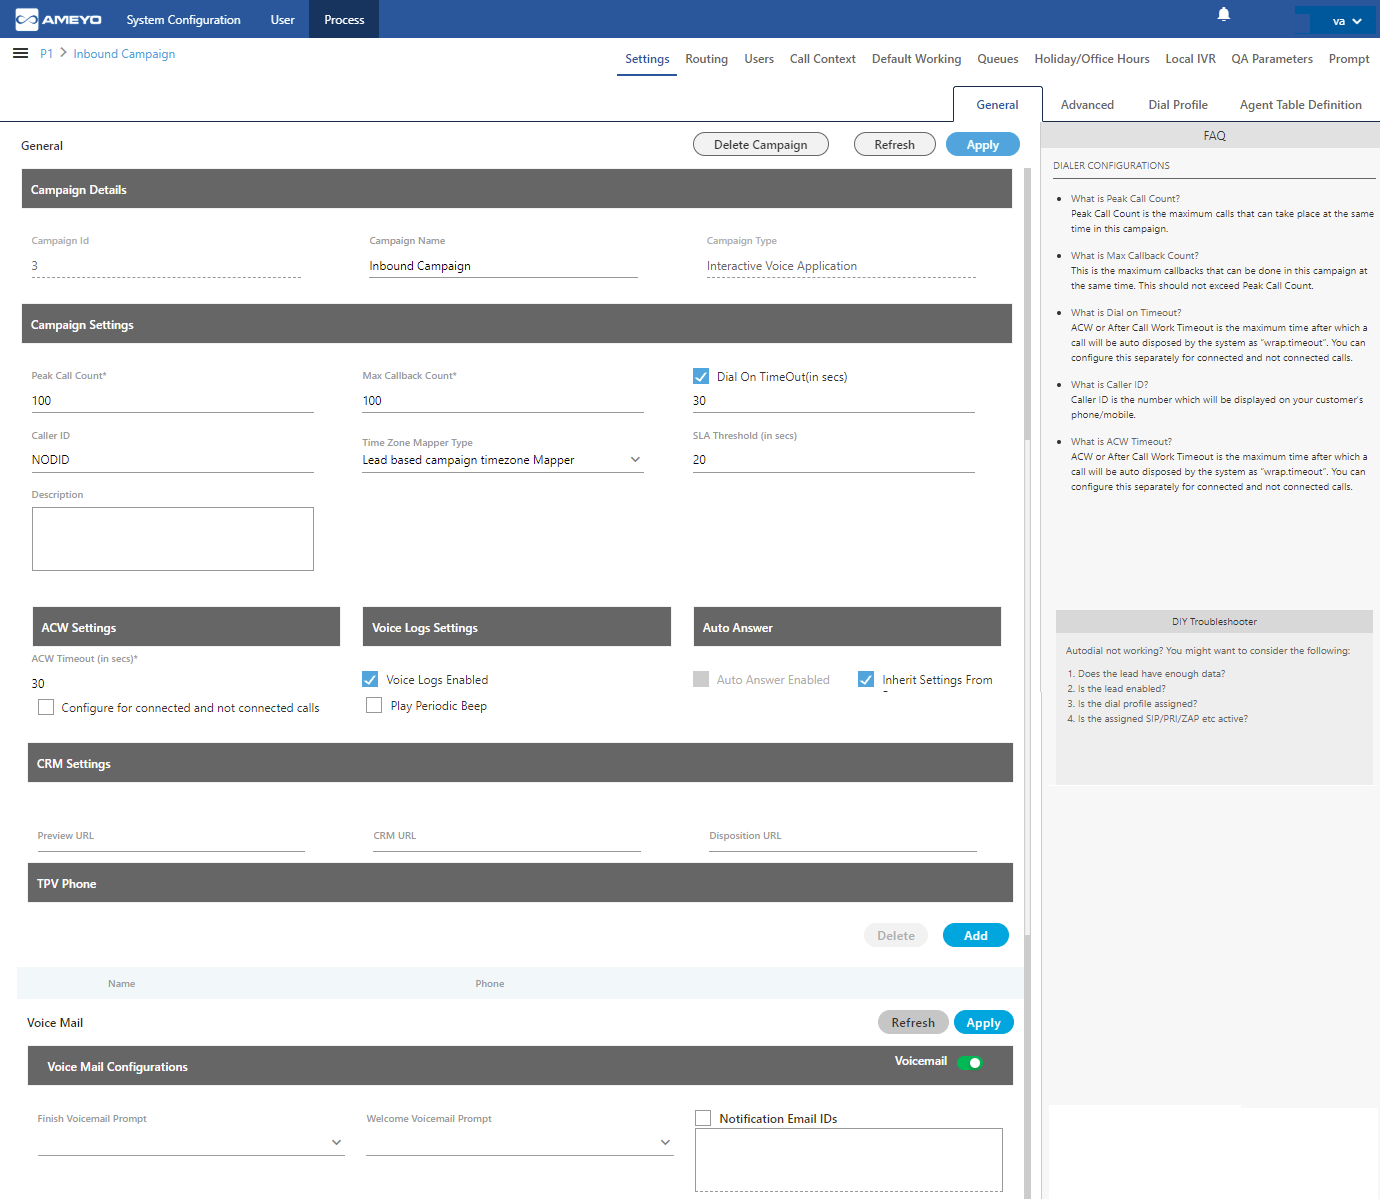Click the Caller ID field
Viewport: 1380px width, 1199px height.
[172, 460]
